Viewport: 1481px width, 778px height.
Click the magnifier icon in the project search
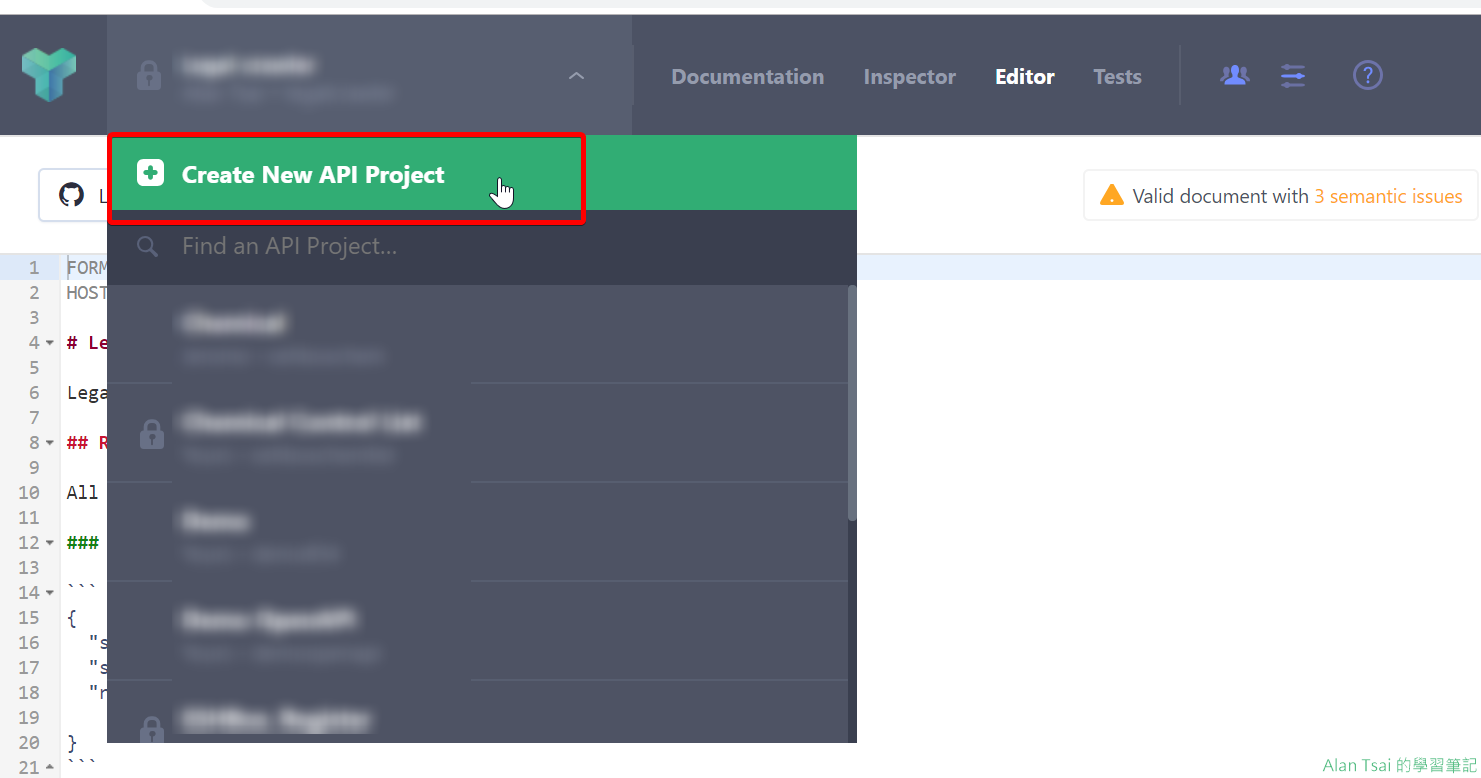pos(148,247)
